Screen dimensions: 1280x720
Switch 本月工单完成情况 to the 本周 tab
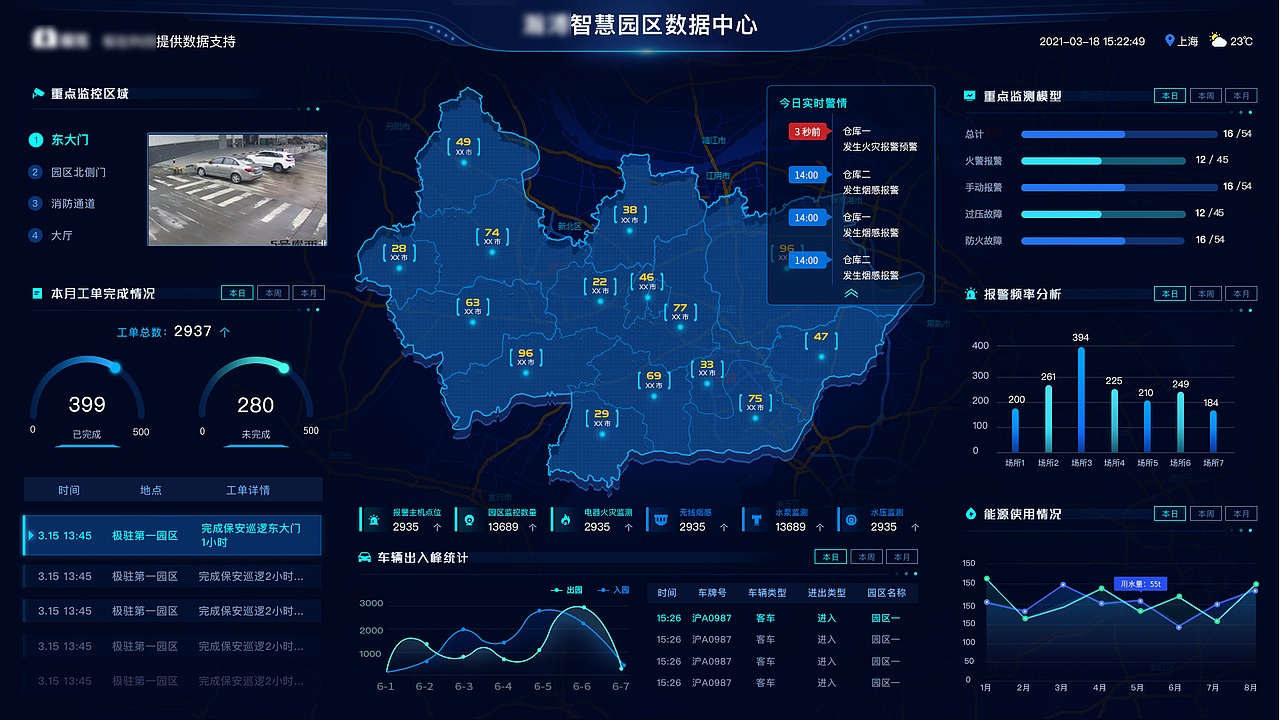tap(273, 294)
